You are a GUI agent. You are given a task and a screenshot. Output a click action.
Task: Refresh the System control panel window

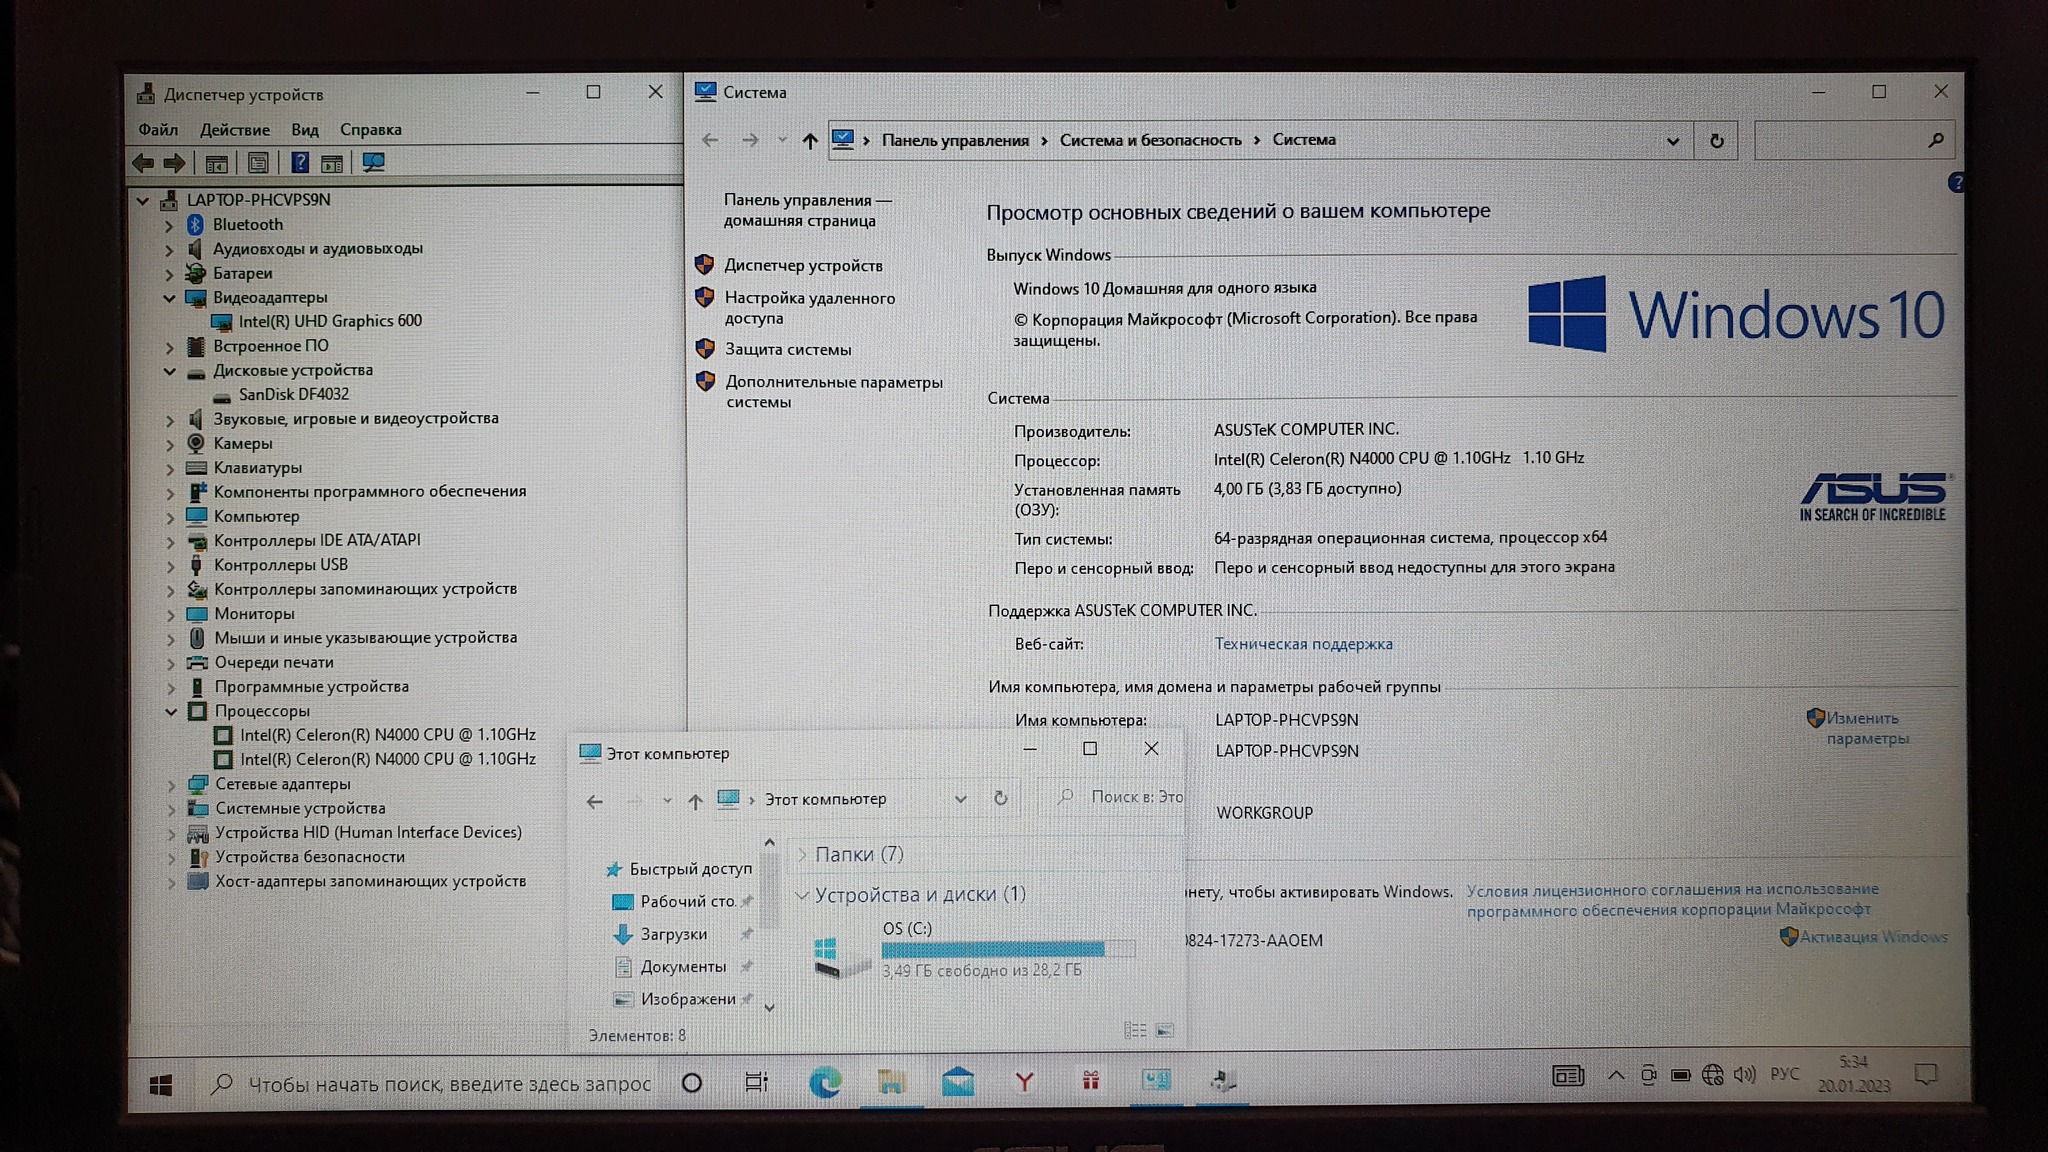tap(1716, 141)
